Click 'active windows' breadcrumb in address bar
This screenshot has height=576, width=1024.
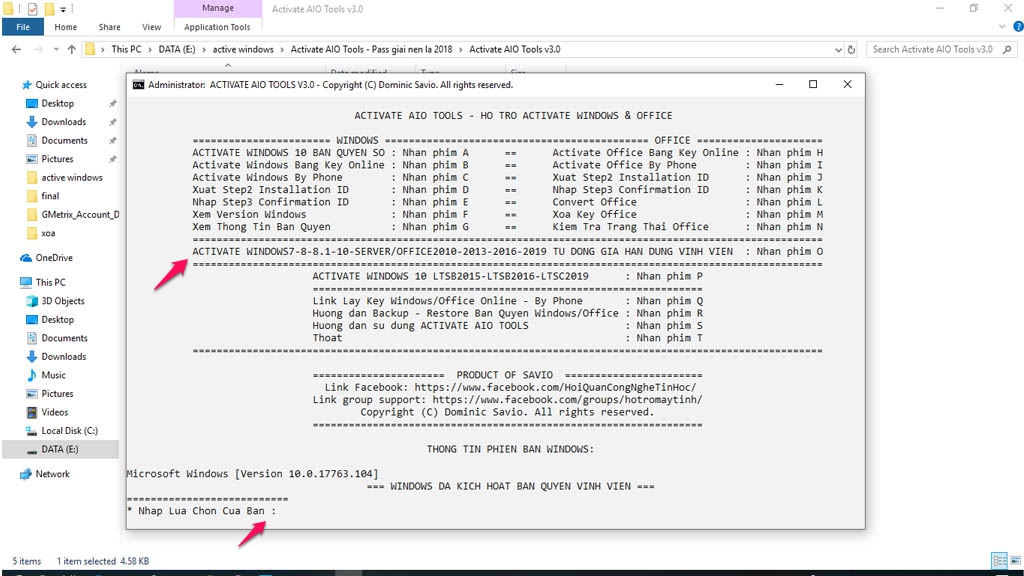pos(243,49)
